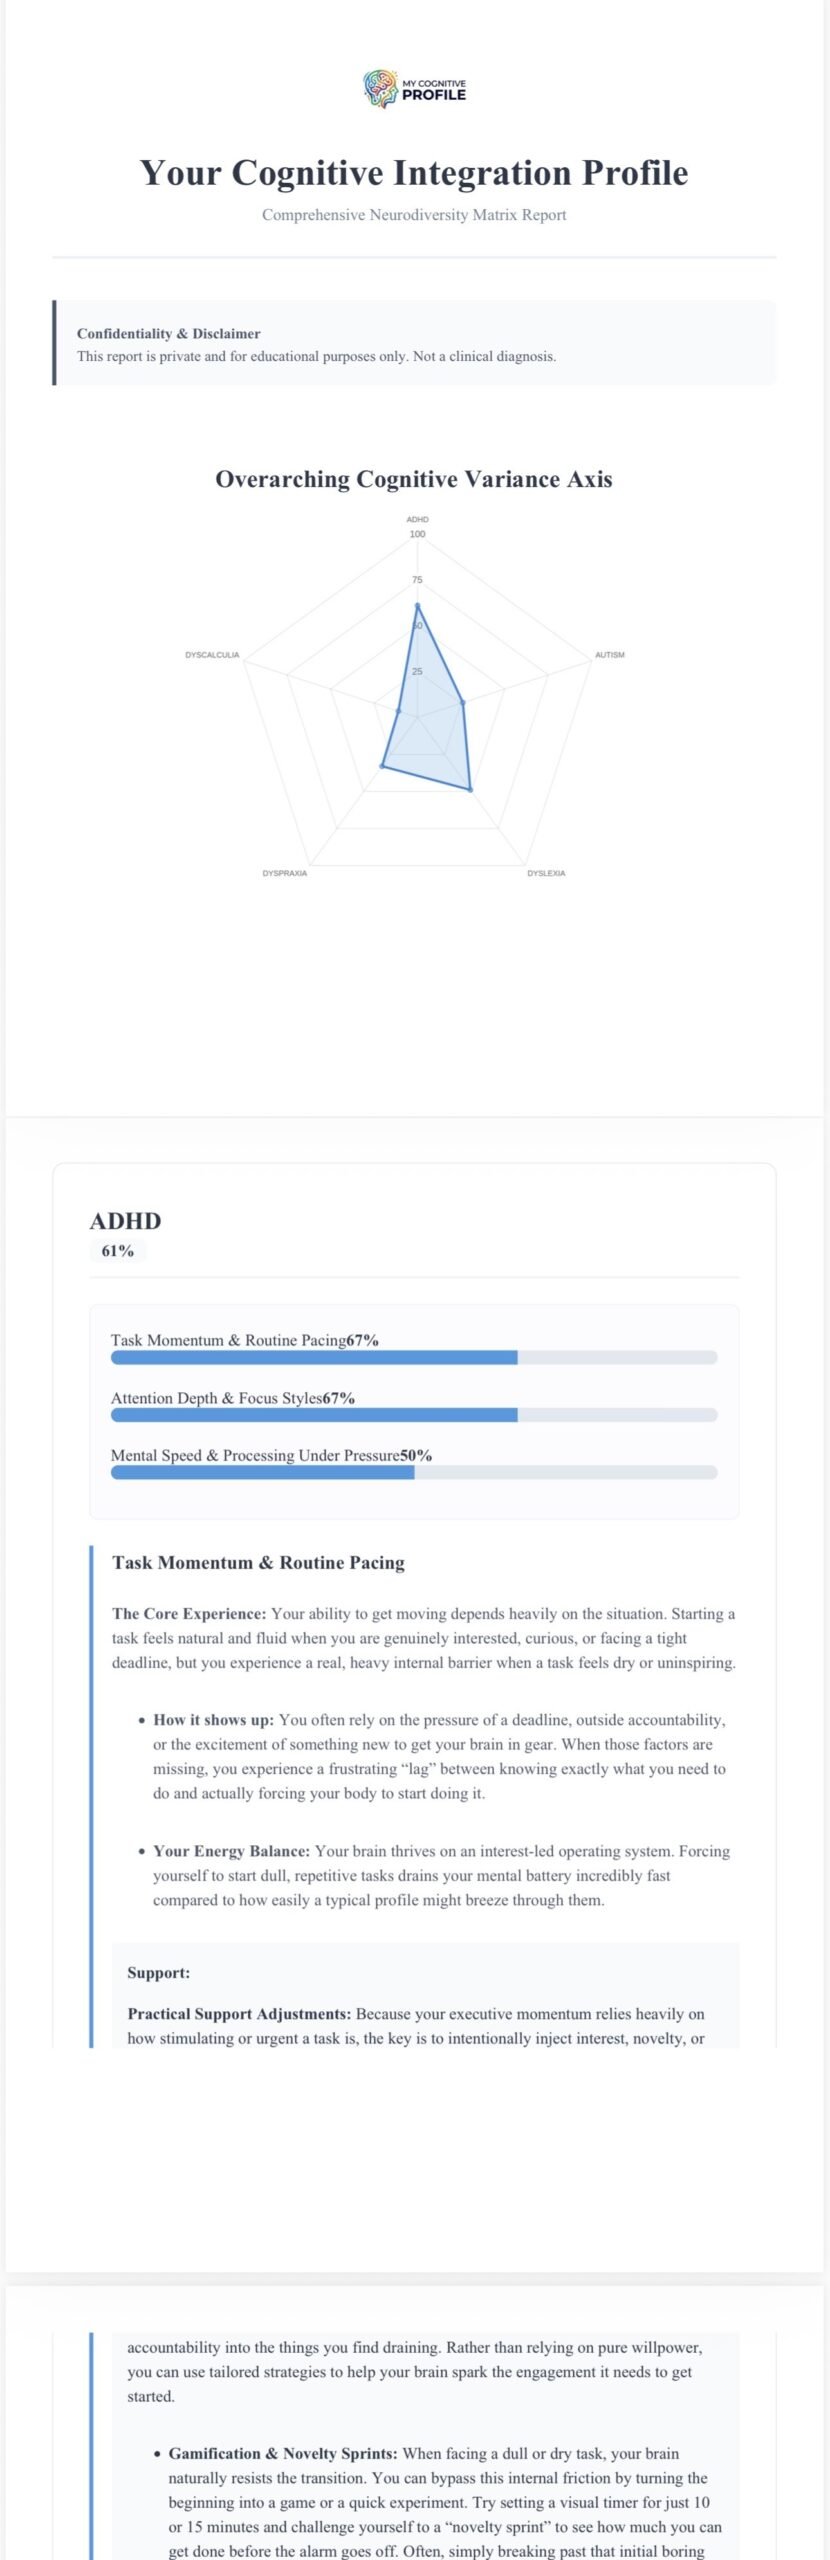The width and height of the screenshot is (830, 2560).
Task: Click the Overarching Cognitive Variance Axis heading
Action: pyautogui.click(x=414, y=479)
